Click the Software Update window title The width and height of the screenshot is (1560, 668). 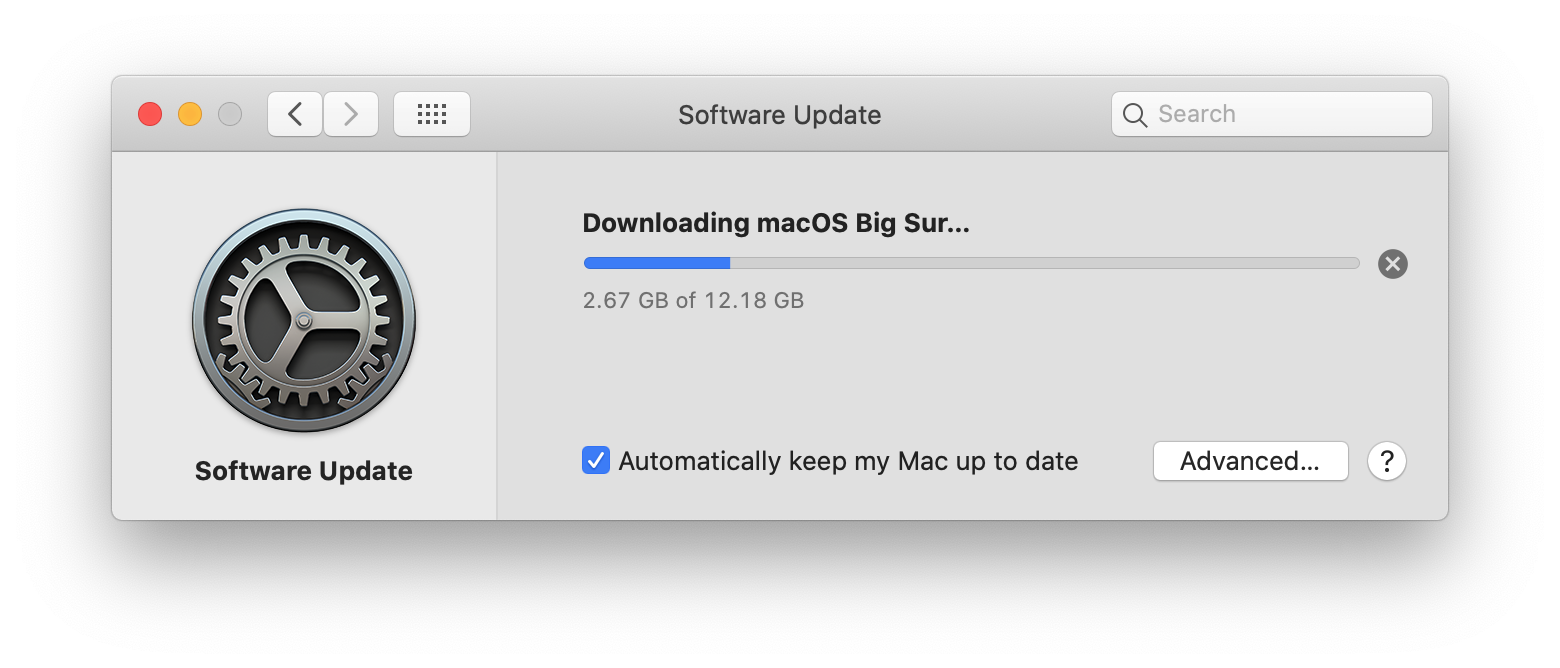(x=780, y=115)
